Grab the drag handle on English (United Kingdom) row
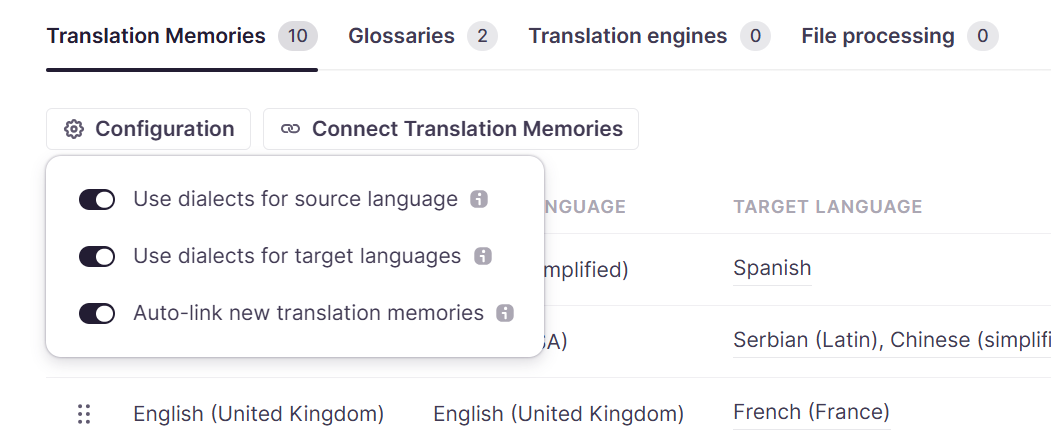This screenshot has width=1051, height=448. click(84, 414)
